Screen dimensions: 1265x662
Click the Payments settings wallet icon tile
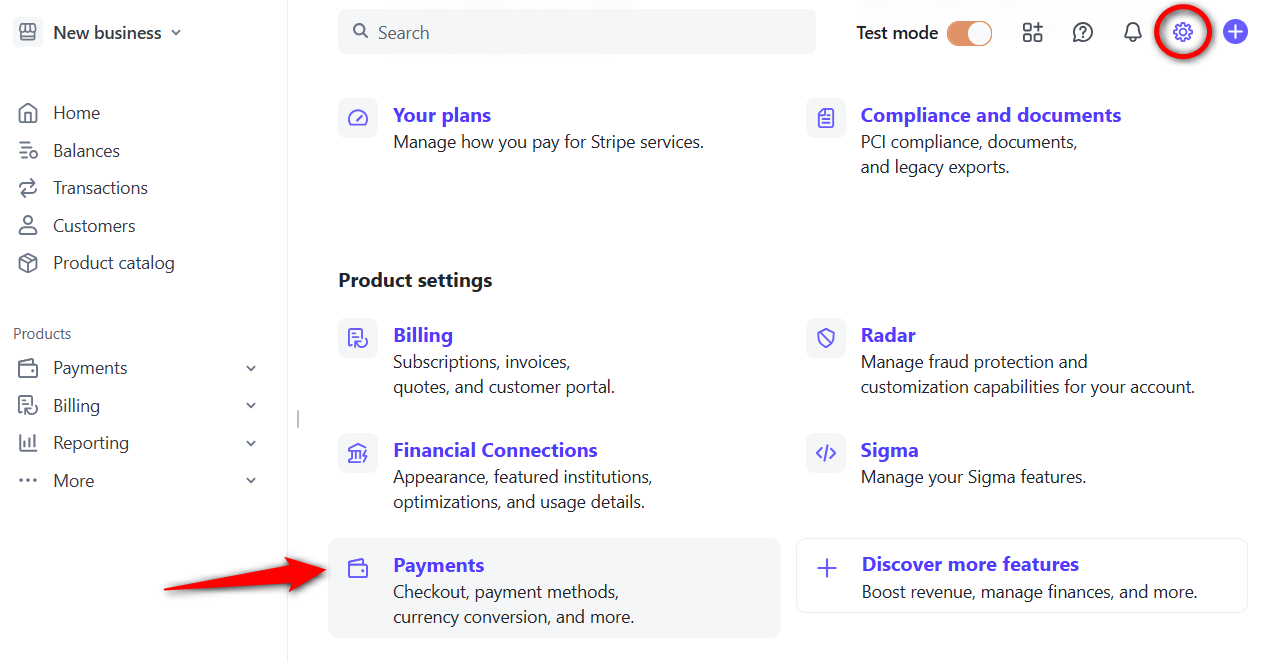click(358, 568)
